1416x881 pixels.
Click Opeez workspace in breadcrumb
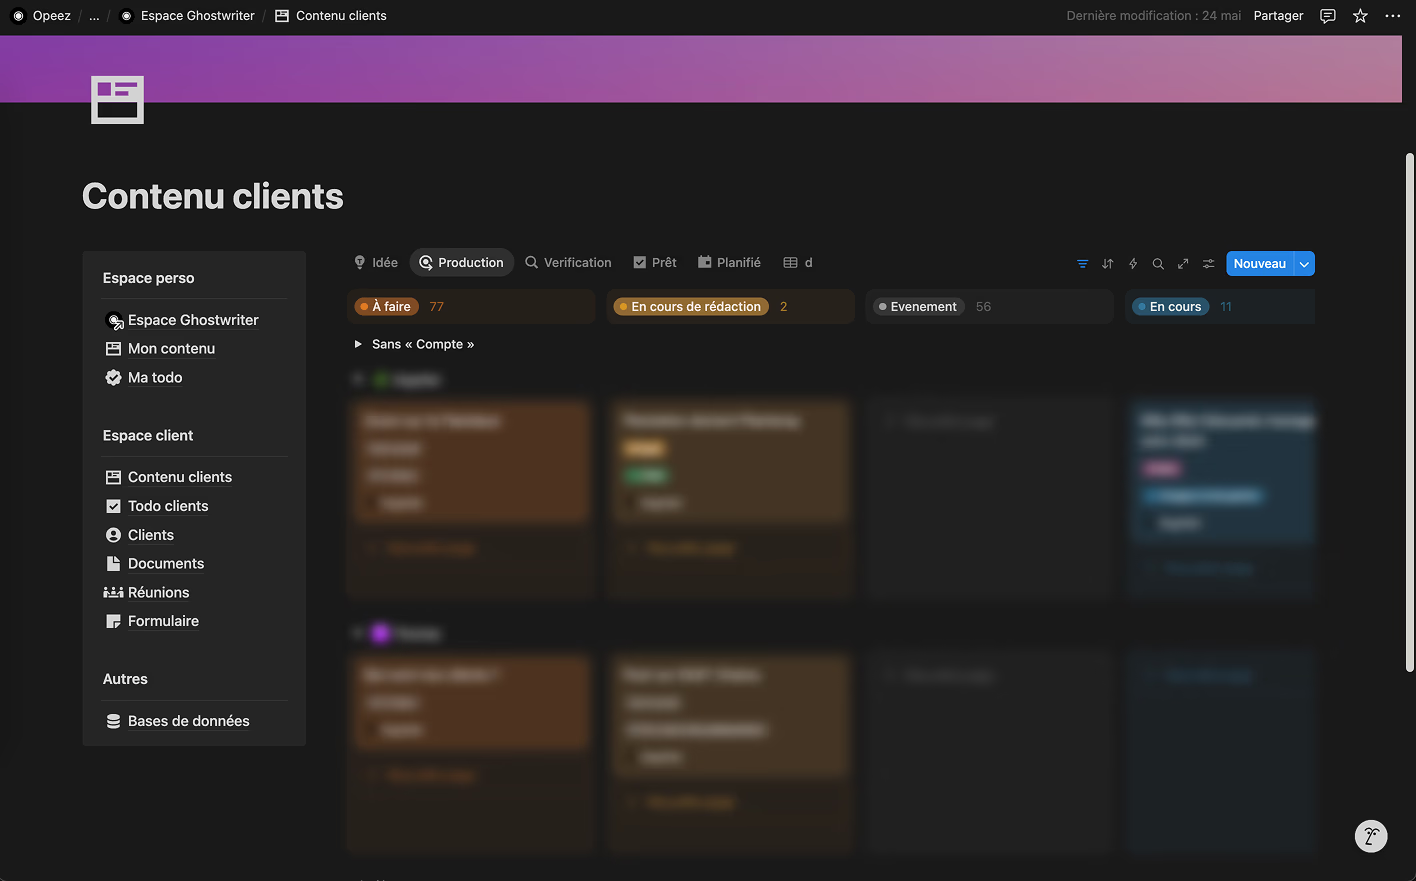41,16
